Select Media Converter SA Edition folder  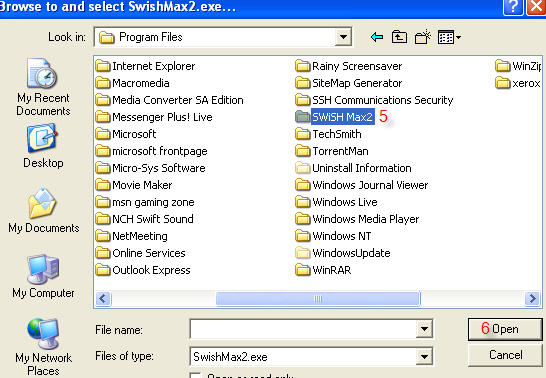click(169, 100)
